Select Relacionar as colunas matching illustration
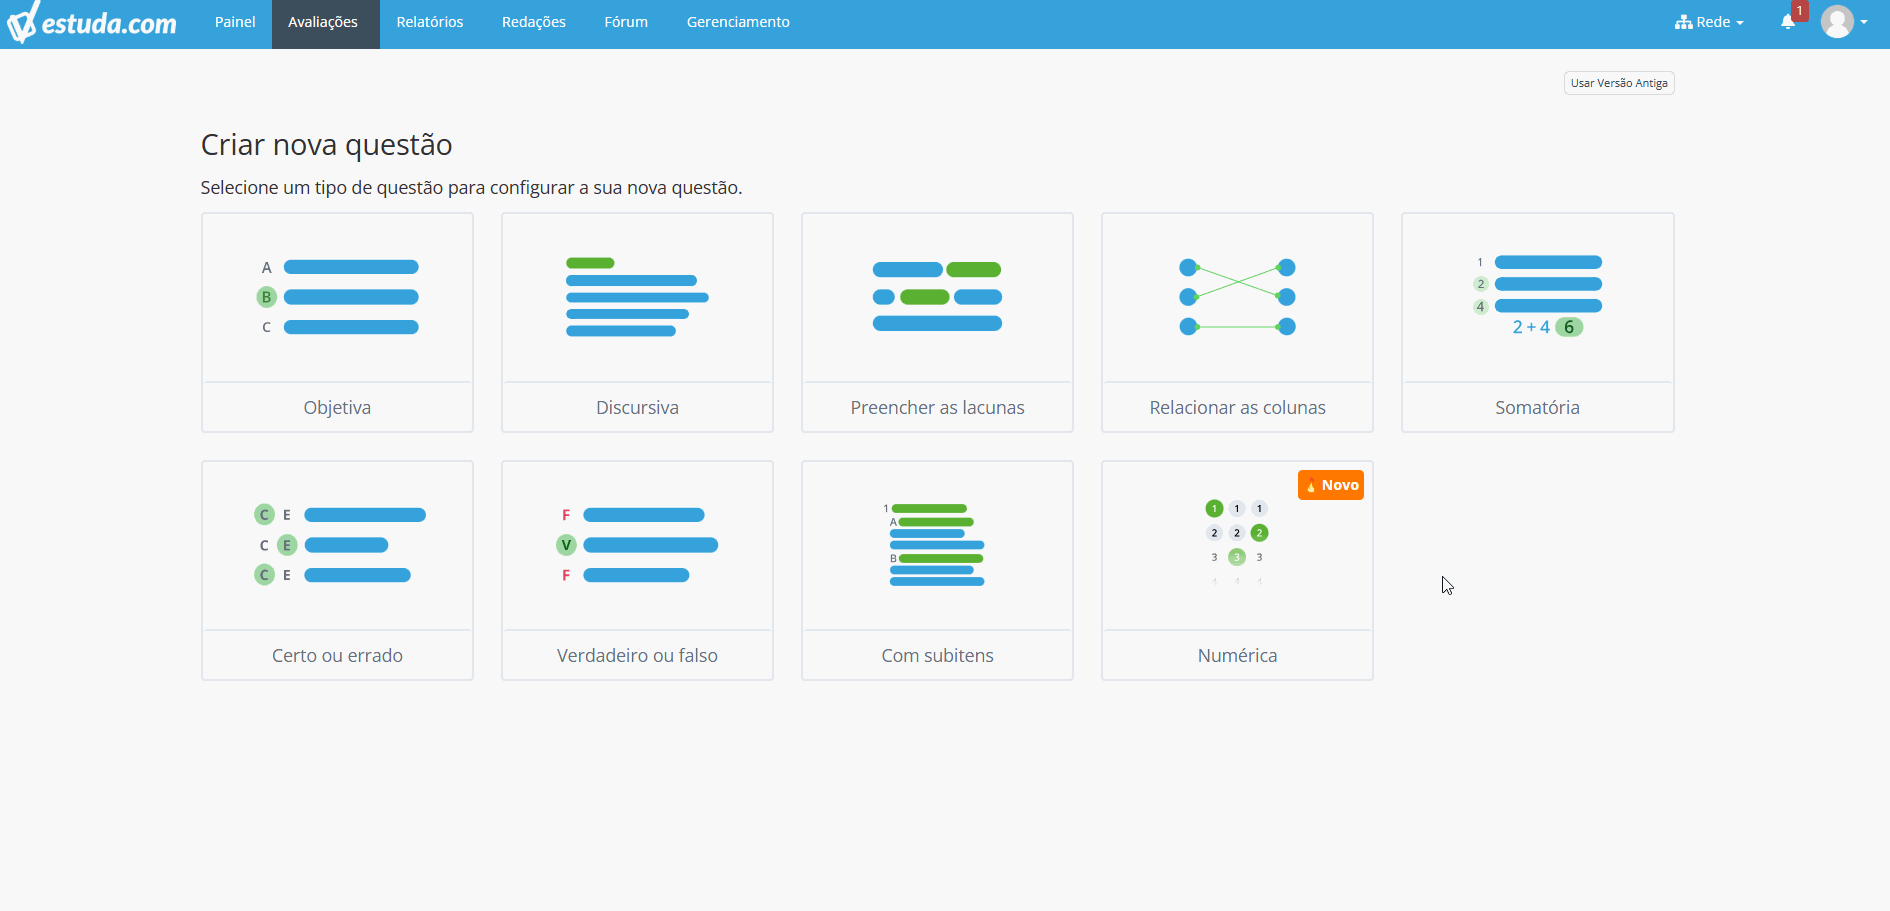This screenshot has height=911, width=1890. coord(1237,297)
